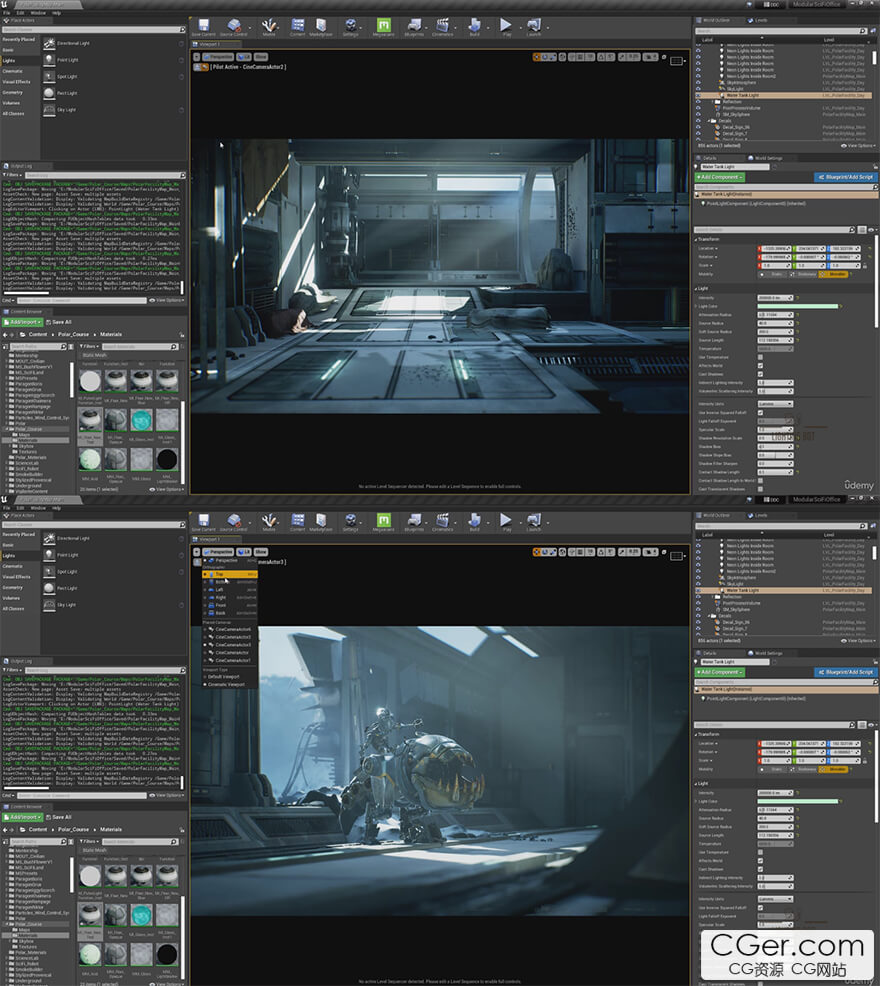Viewport: 880px width, 986px height.
Task: Select Sky Light in upper Place Actors panel
Action: tap(113, 109)
